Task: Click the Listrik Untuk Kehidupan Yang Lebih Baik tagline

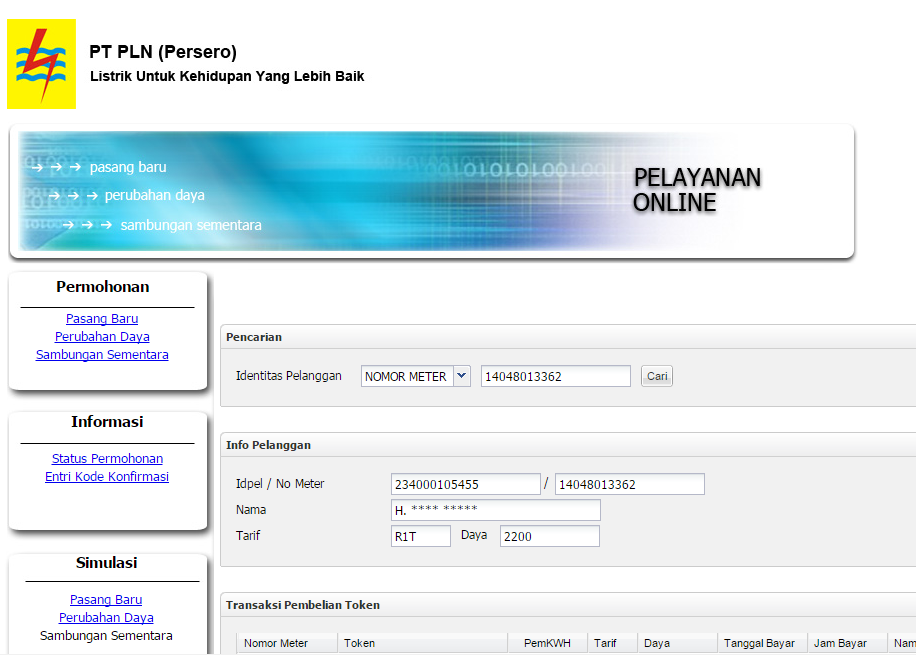Action: [x=227, y=77]
